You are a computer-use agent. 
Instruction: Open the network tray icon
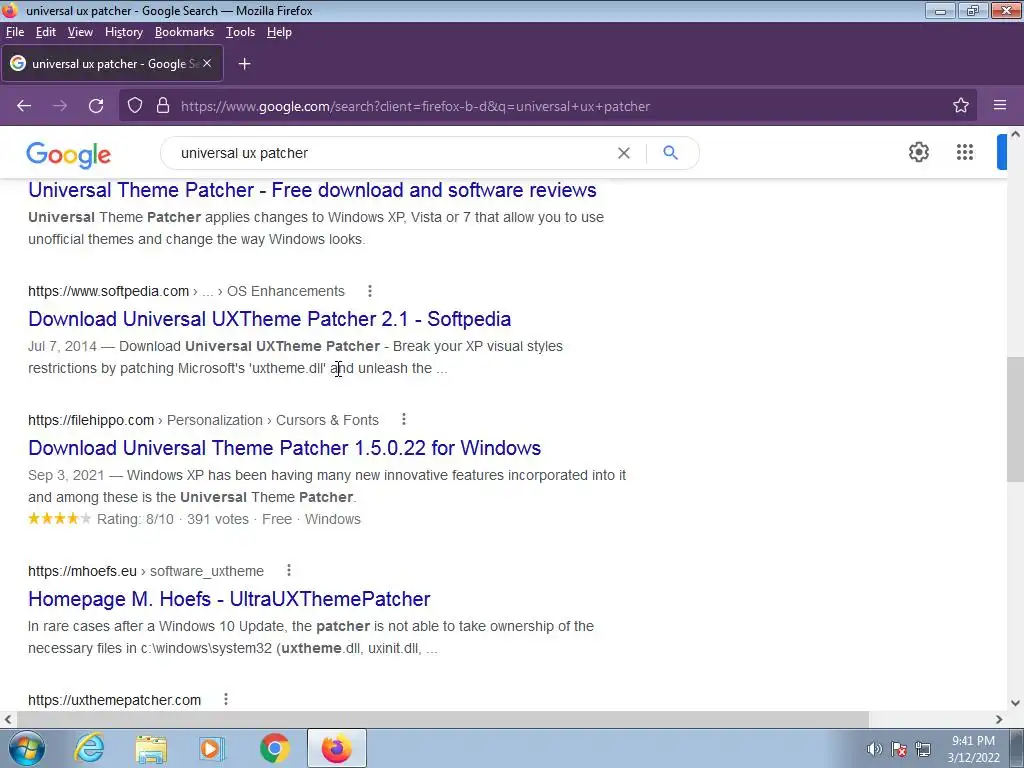point(923,749)
